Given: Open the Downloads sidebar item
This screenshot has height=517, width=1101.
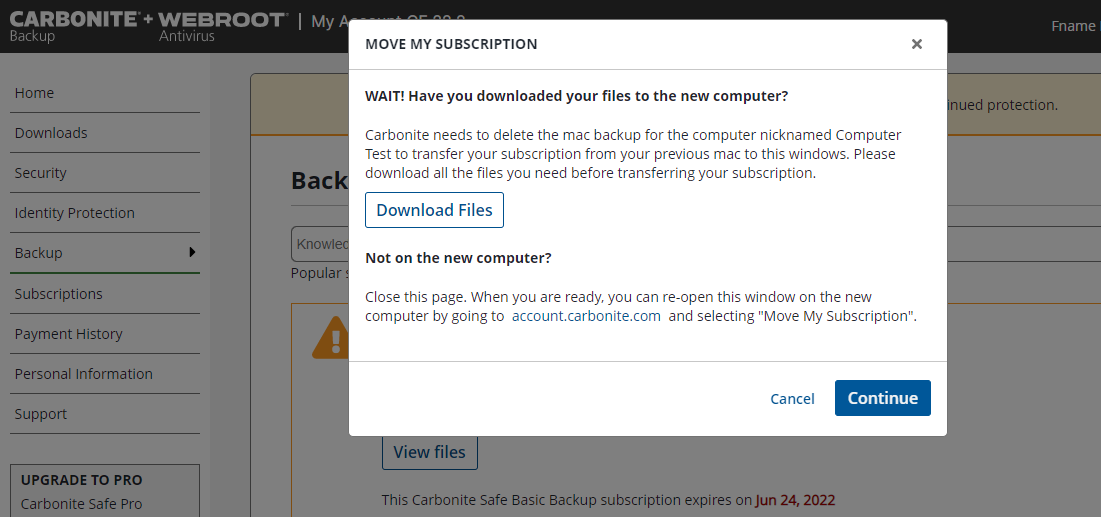Looking at the screenshot, I should (51, 133).
